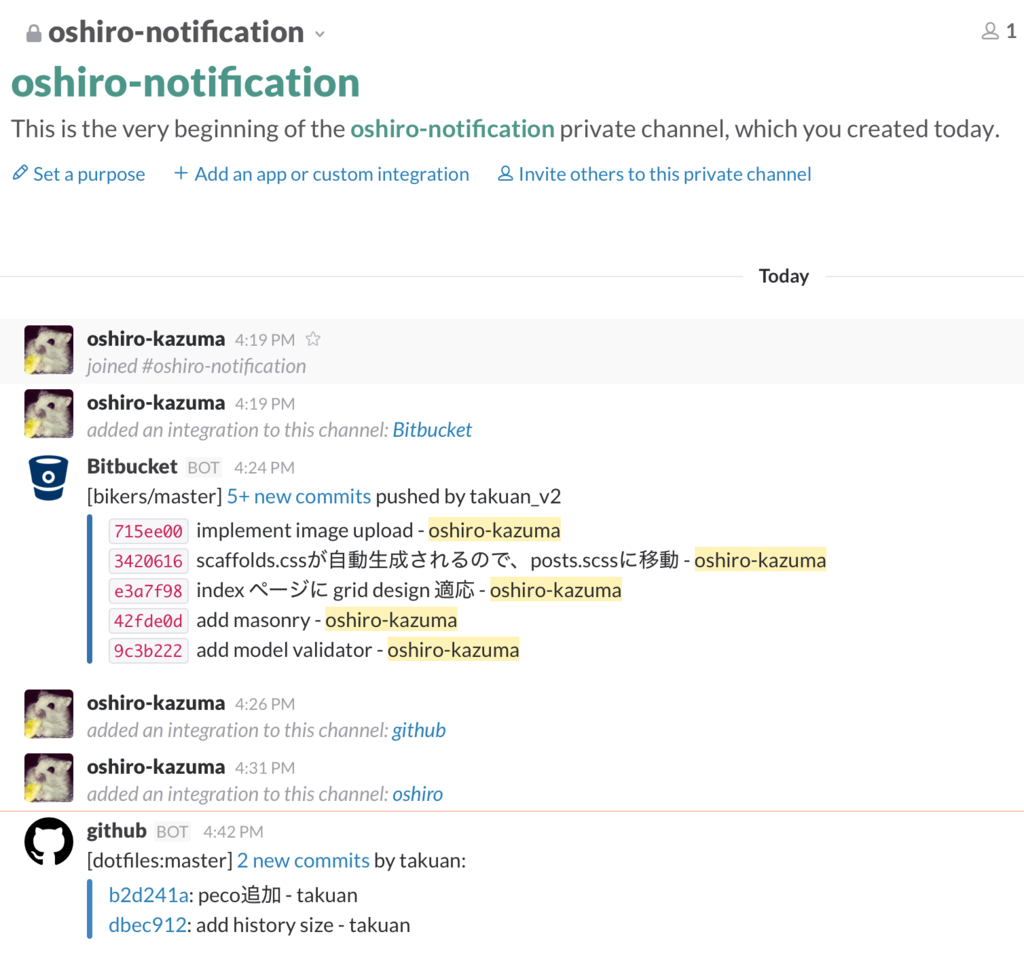Click oshiro-kazuma name on 4:26 PM message
The width and height of the screenshot is (1024, 966).
coord(156,703)
